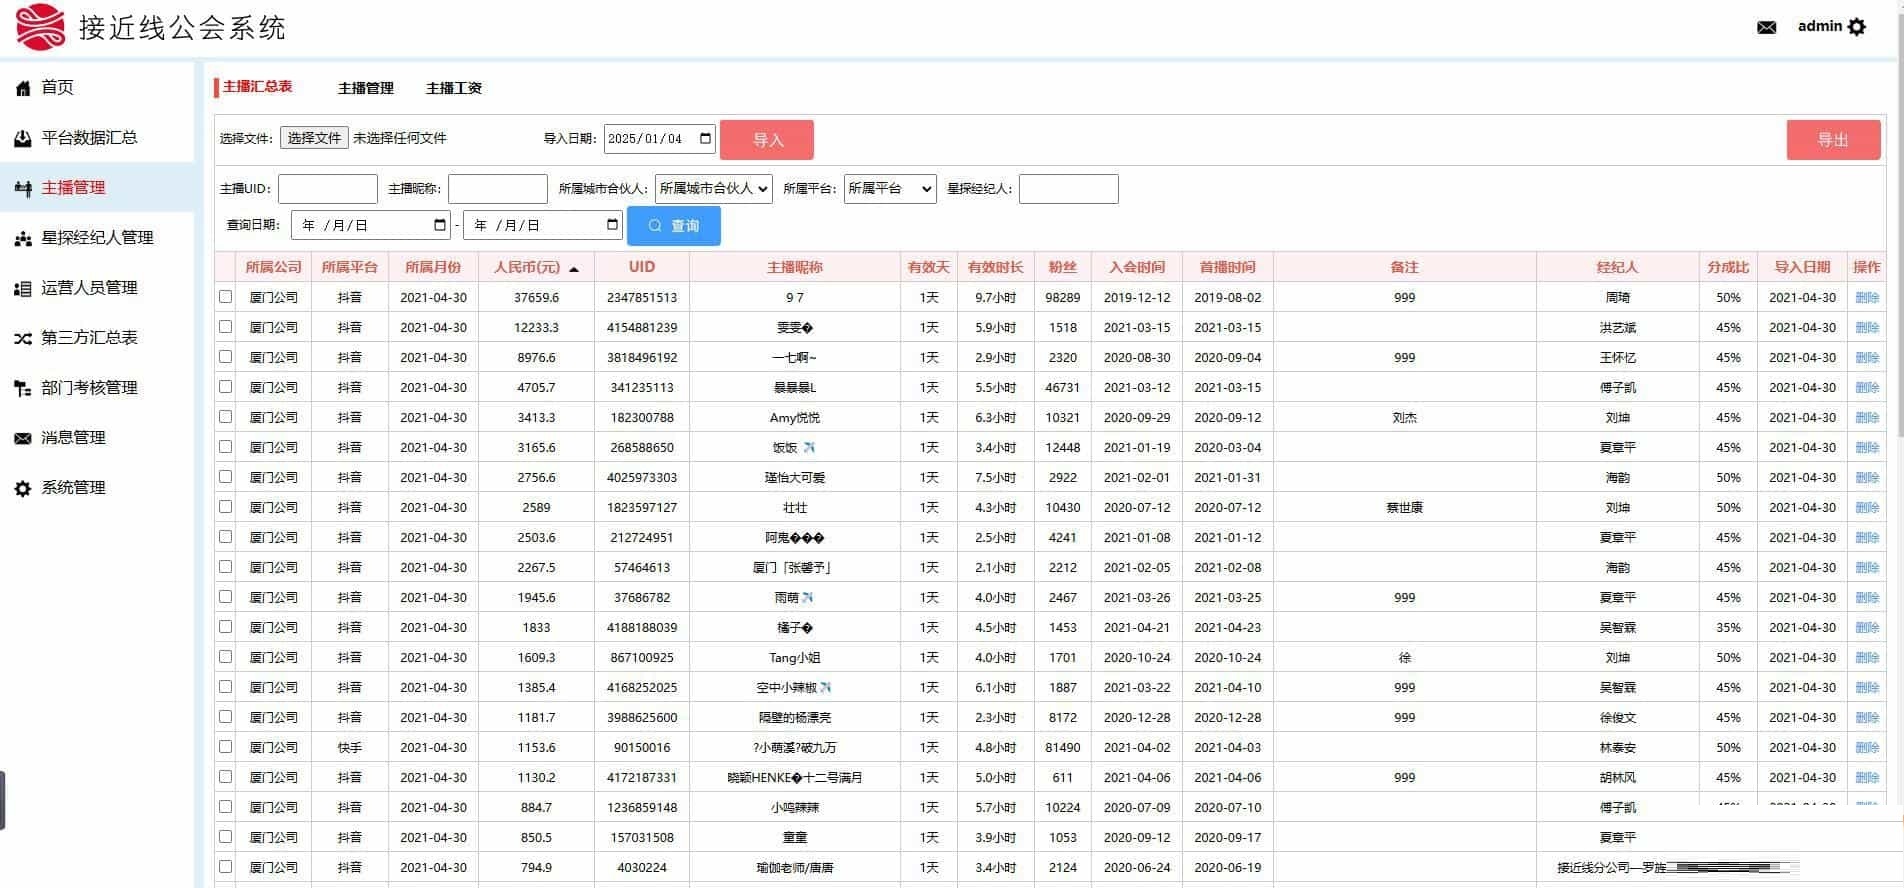This screenshot has width=1904, height=888.
Task: Click the home icon beside 首页
Action: [23, 88]
